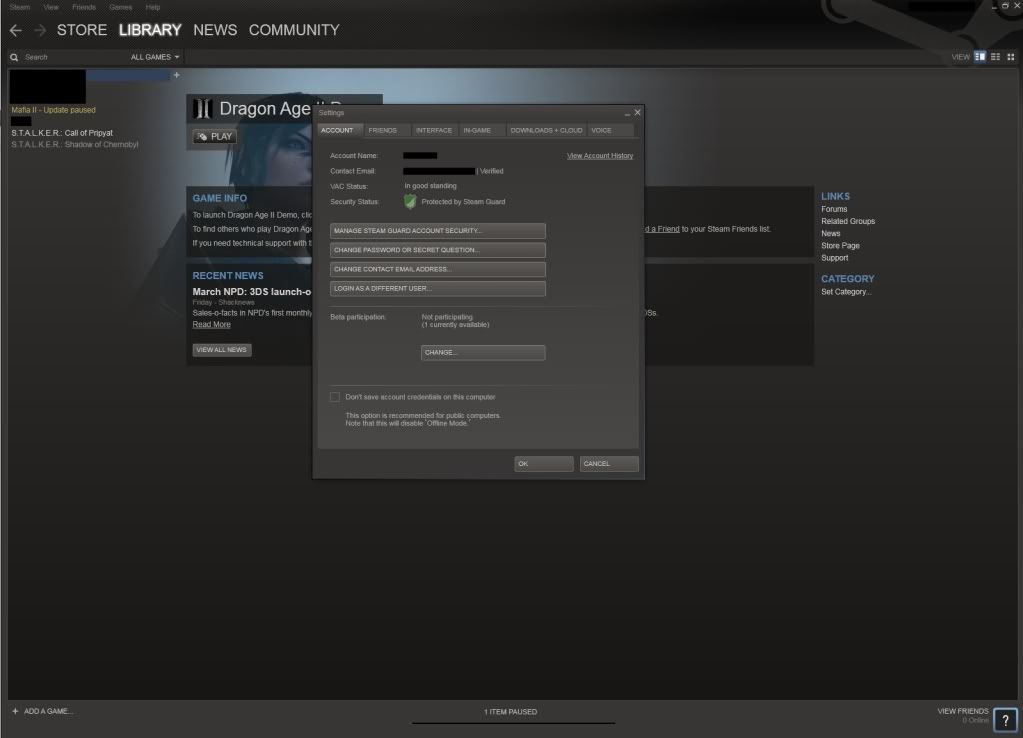Select the Friends settings tab

[x=387, y=131]
